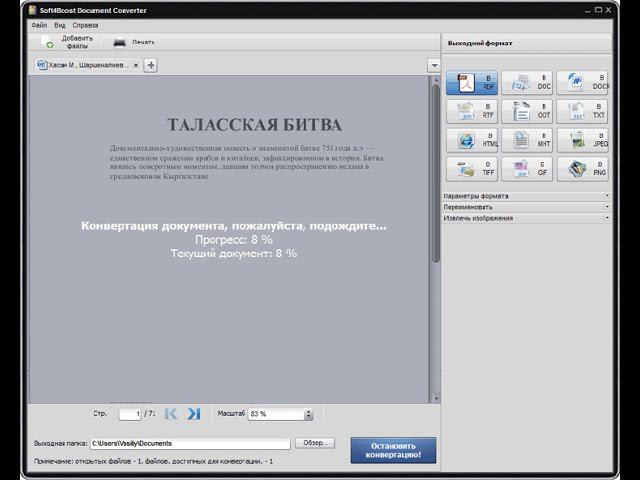The height and width of the screenshot is (480, 640).
Task: Select the To GIF output format
Action: click(x=527, y=169)
